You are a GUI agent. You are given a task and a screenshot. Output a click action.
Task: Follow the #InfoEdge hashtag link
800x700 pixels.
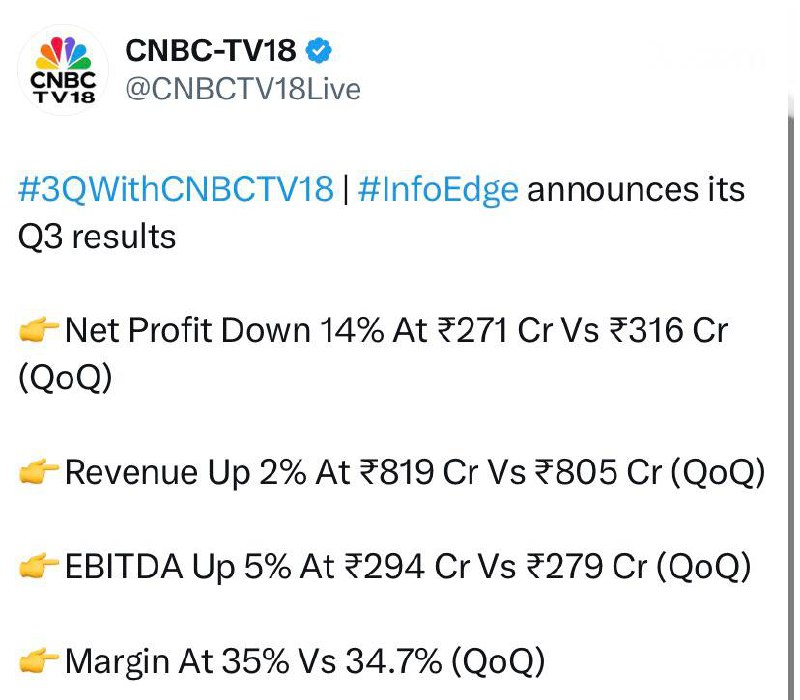(x=437, y=189)
